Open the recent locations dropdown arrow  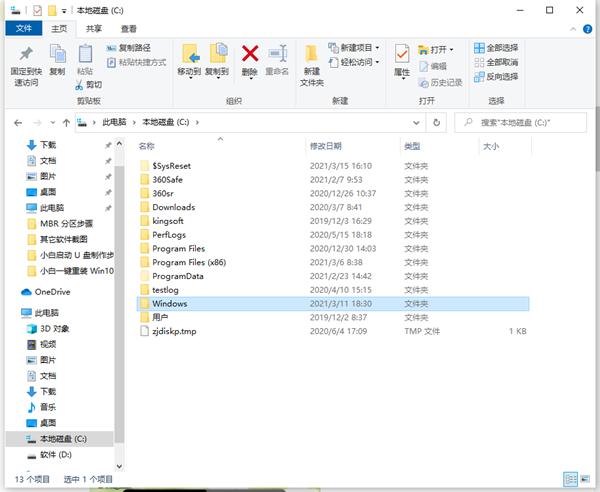(53, 123)
